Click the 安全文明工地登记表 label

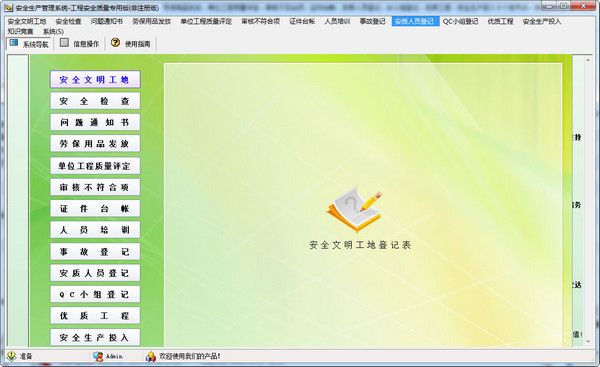360,245
